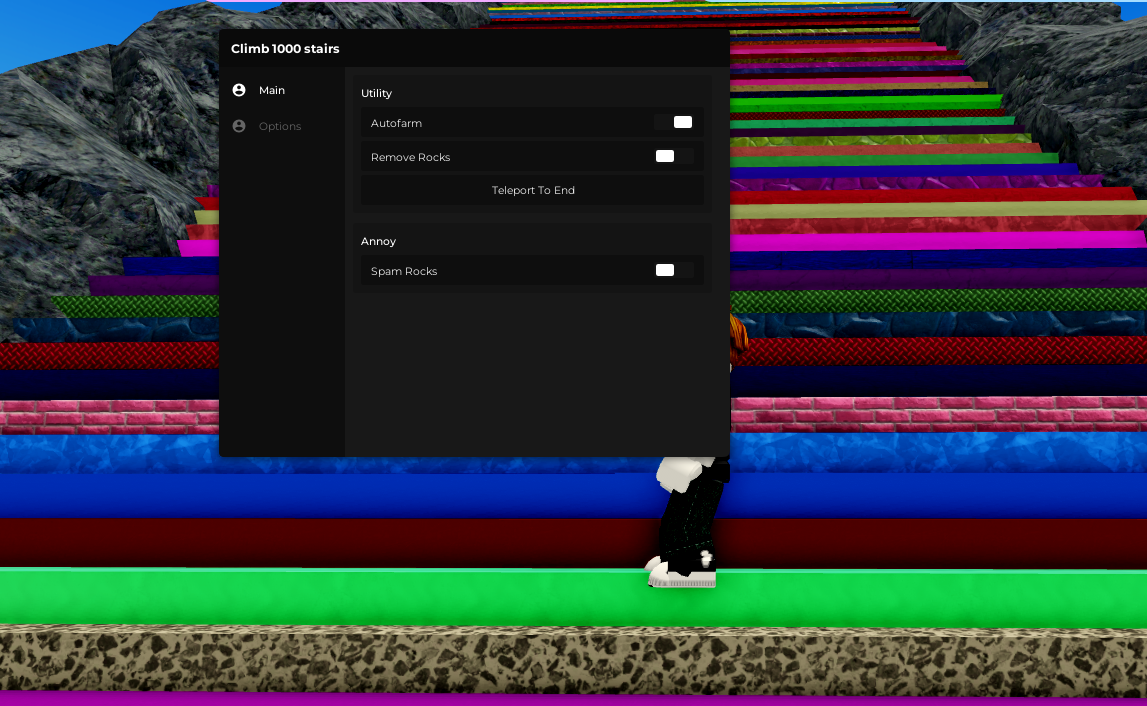The height and width of the screenshot is (706, 1147).
Task: Toggle the Autofarm switch
Action: [x=674, y=122]
